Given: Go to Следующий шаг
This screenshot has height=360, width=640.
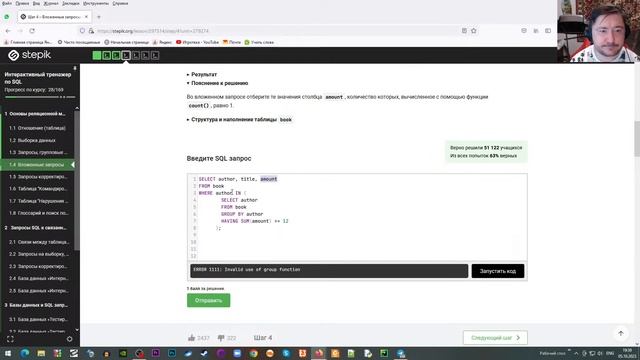Looking at the screenshot, I should (x=495, y=338).
